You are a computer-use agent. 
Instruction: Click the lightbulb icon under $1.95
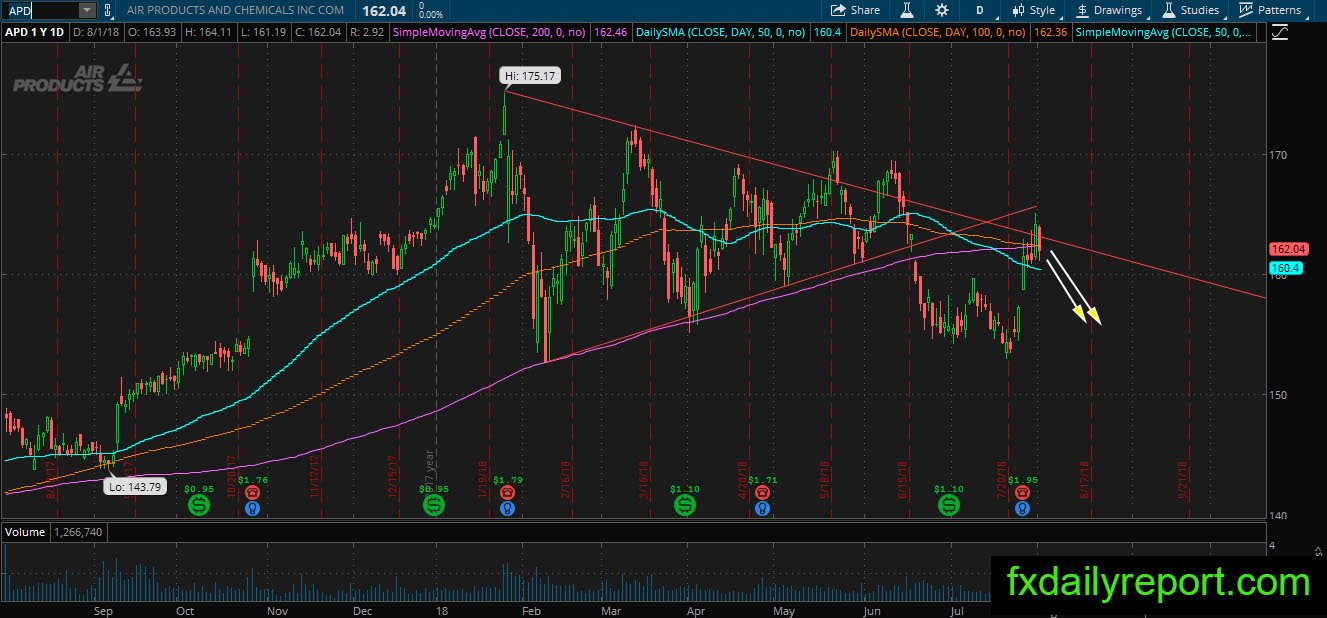coord(1022,508)
